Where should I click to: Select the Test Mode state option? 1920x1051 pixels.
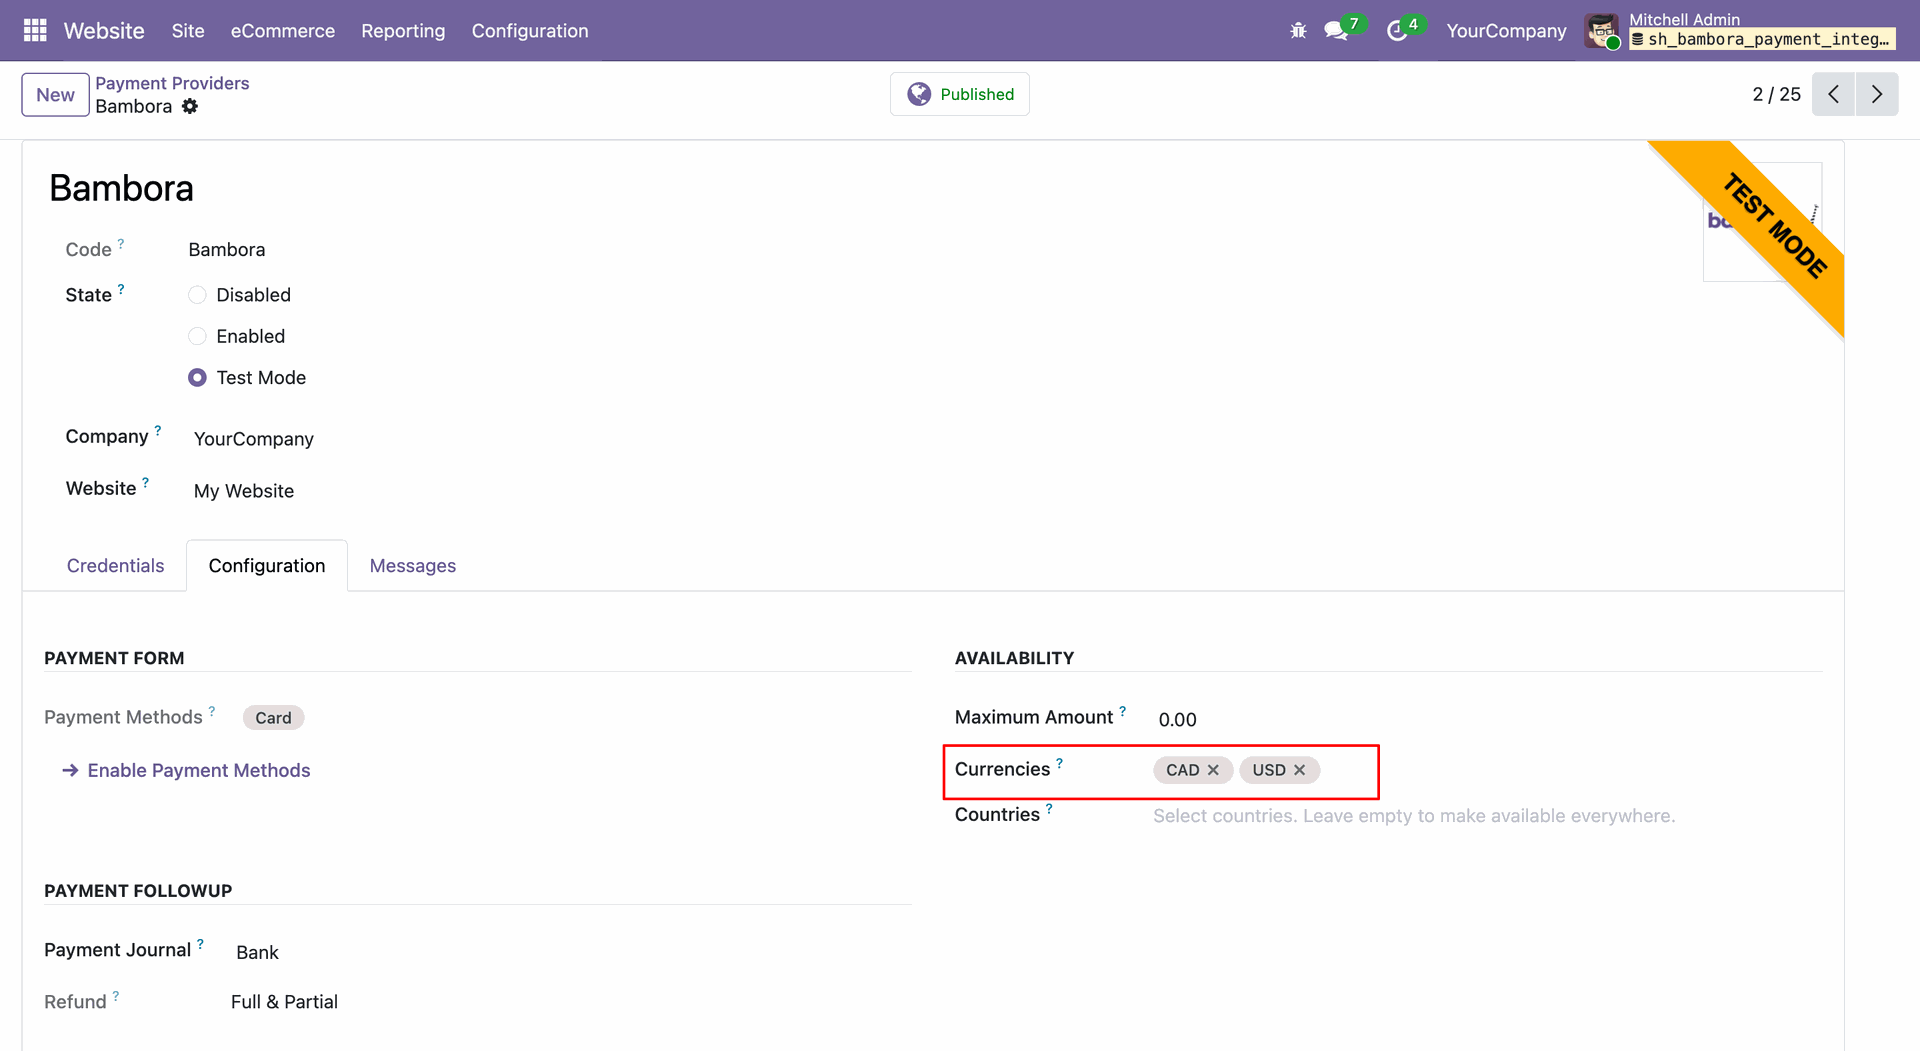pos(197,378)
